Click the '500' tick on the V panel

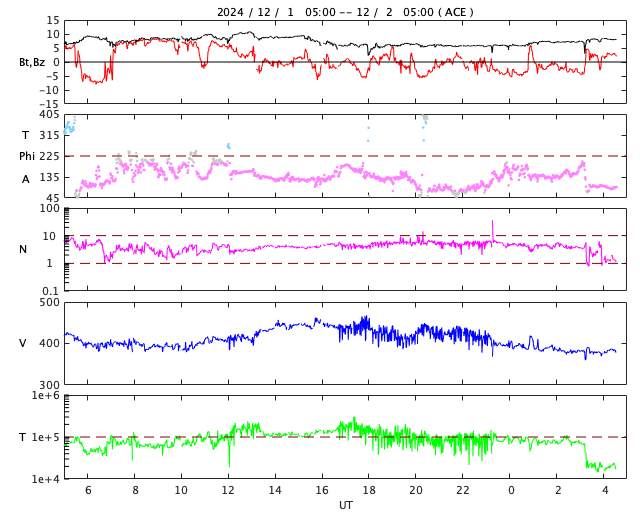(x=49, y=303)
